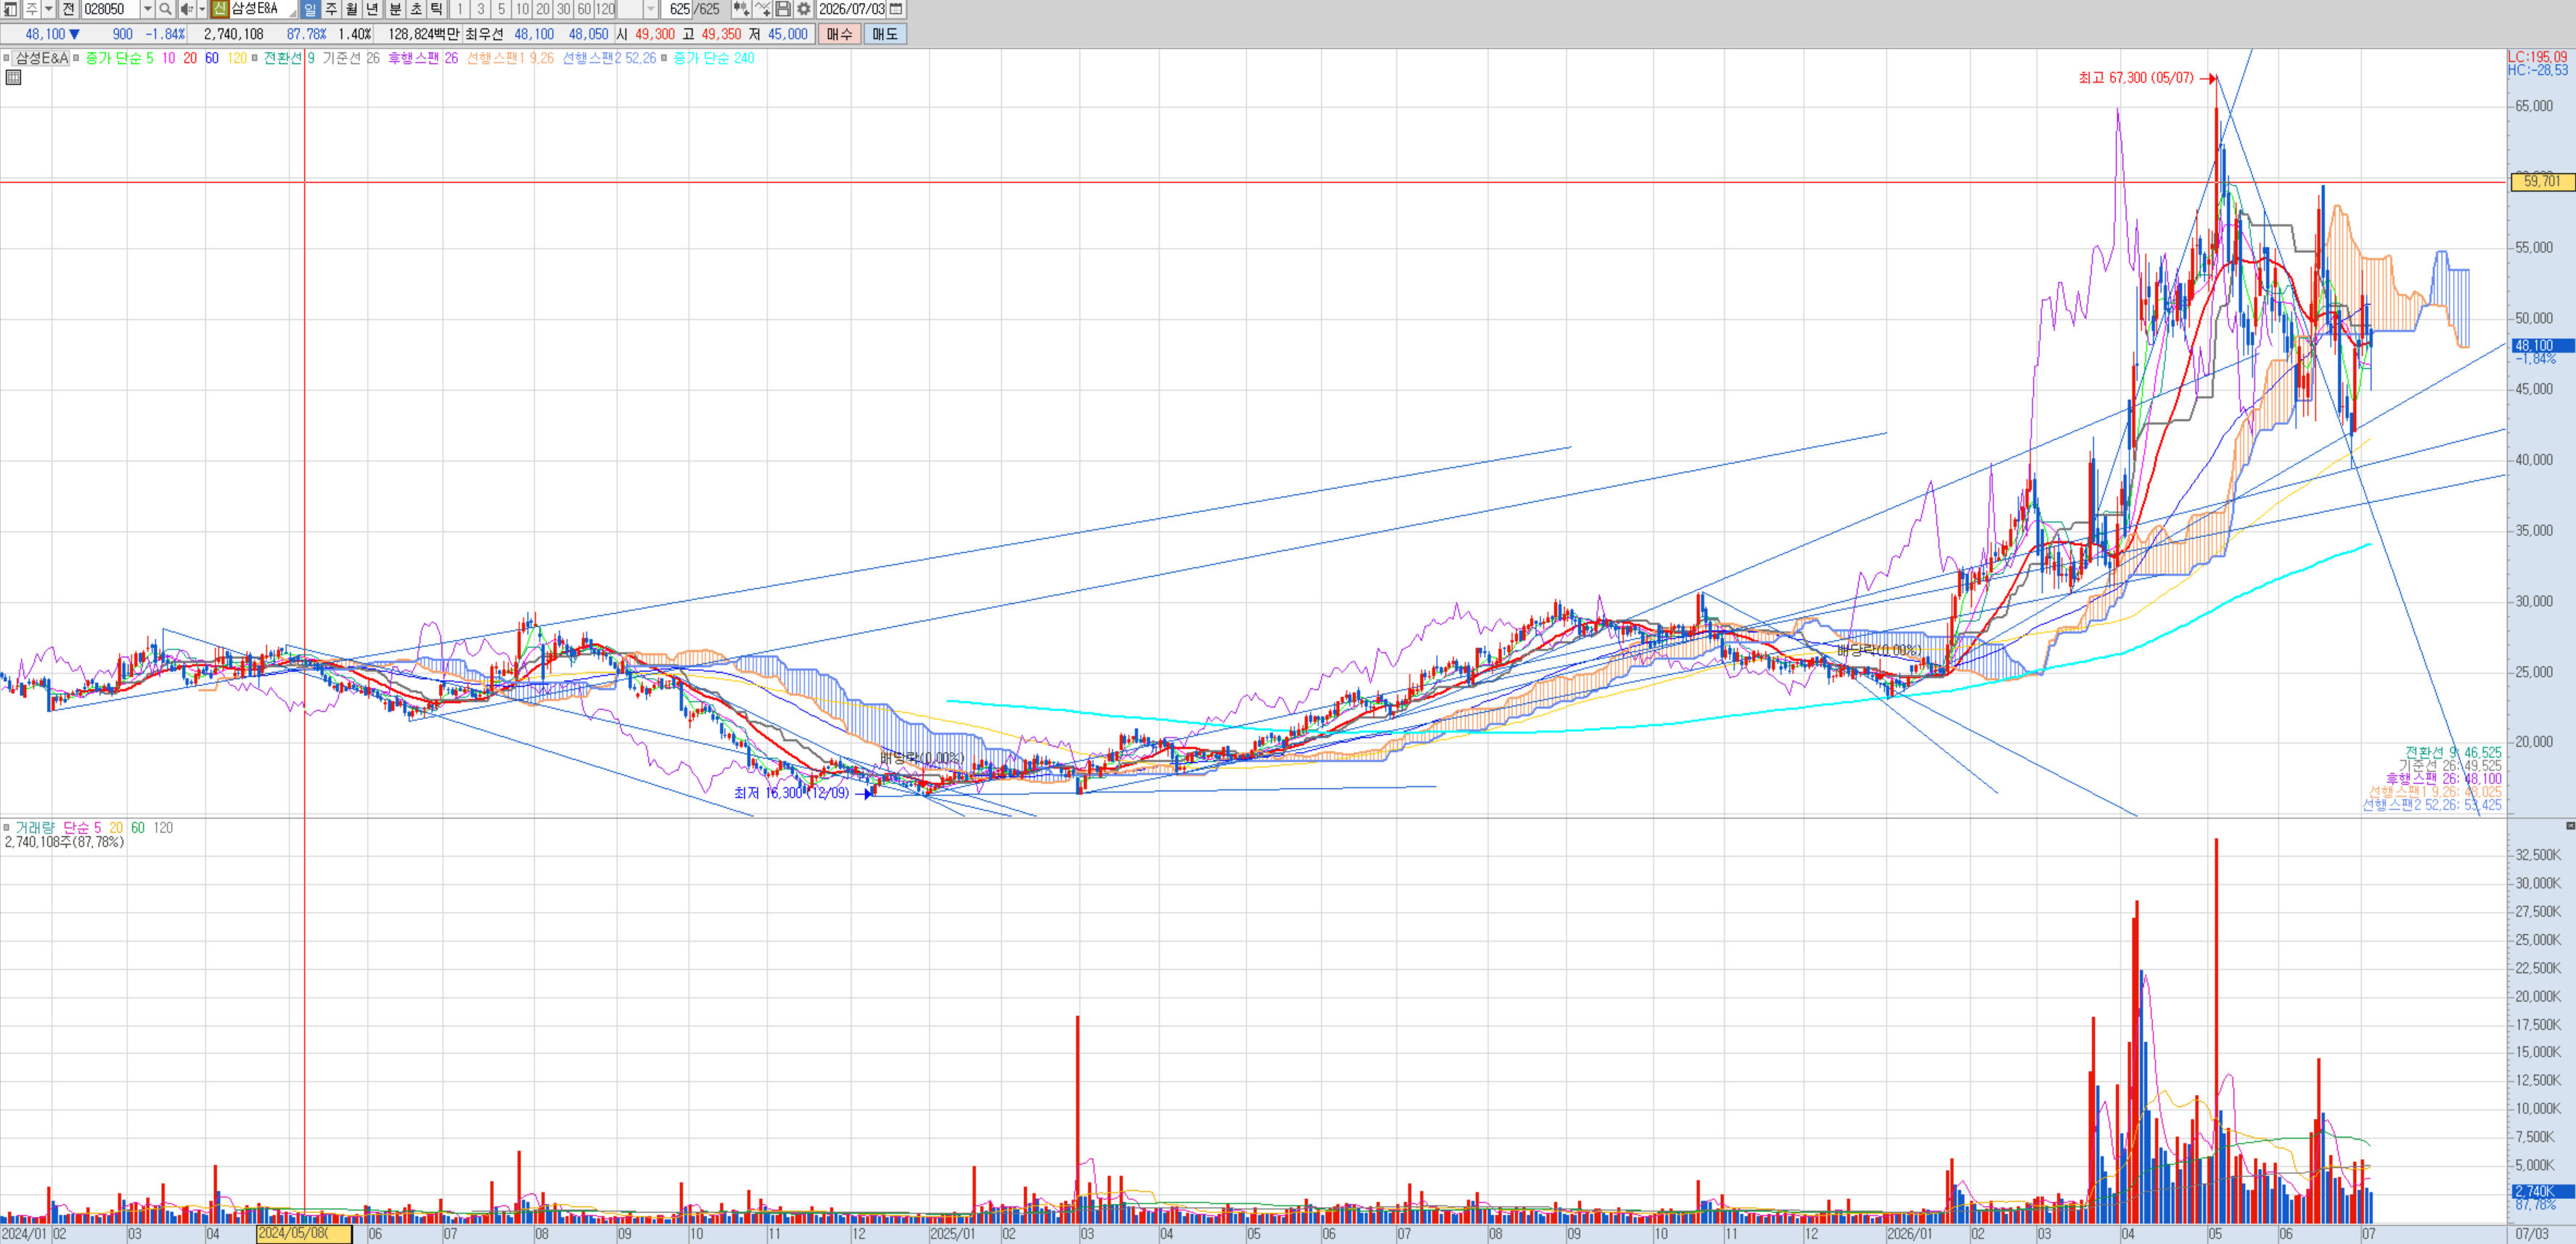Select interval 5 button
Image resolution: width=2576 pixels, height=1244 pixels.
[501, 9]
